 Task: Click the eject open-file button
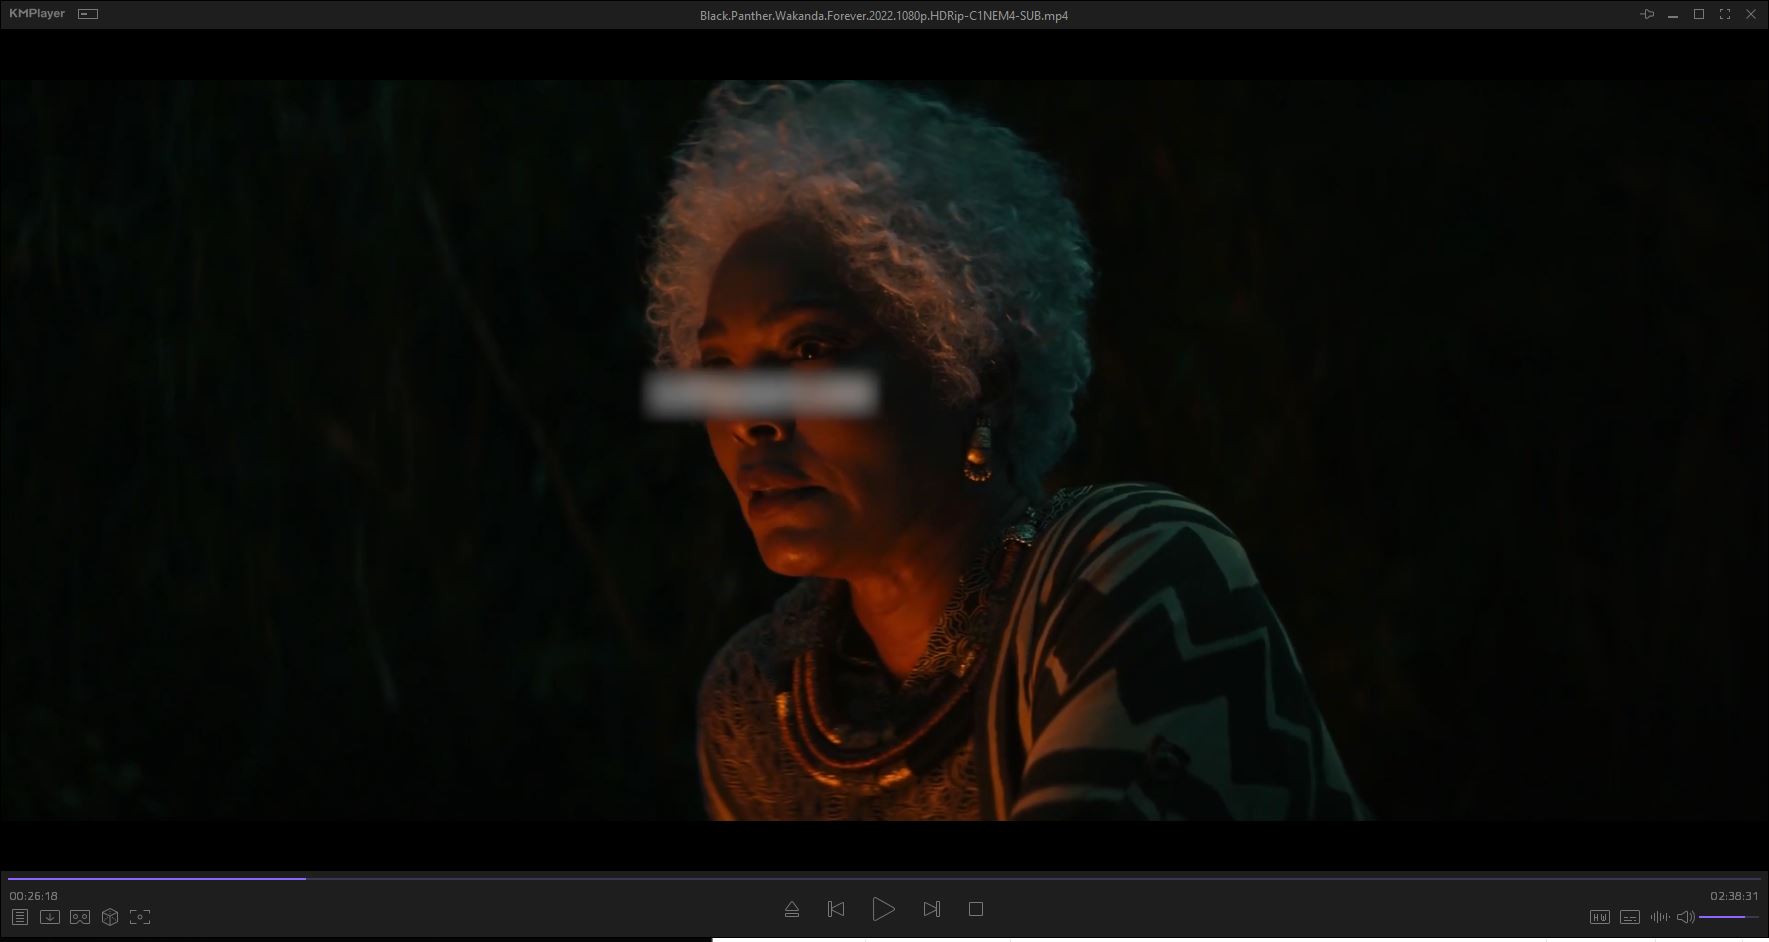coord(792,909)
